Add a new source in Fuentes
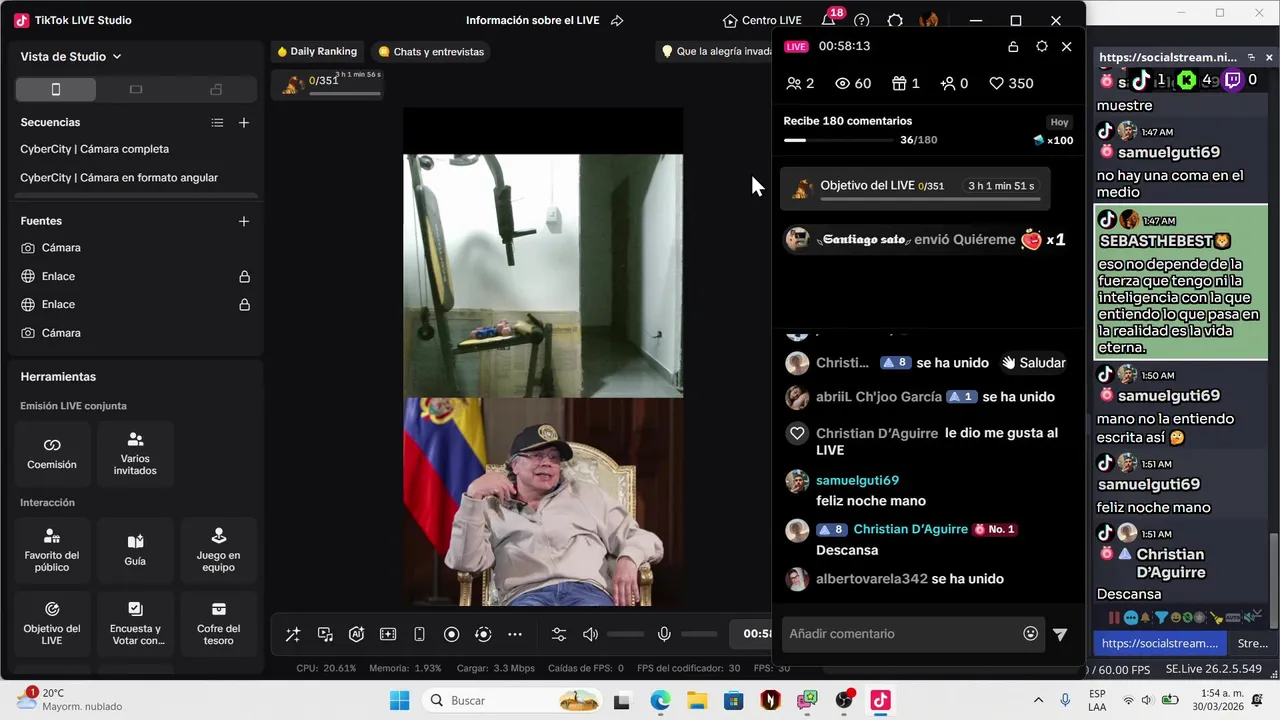Image resolution: width=1280 pixels, height=720 pixels. [x=244, y=221]
